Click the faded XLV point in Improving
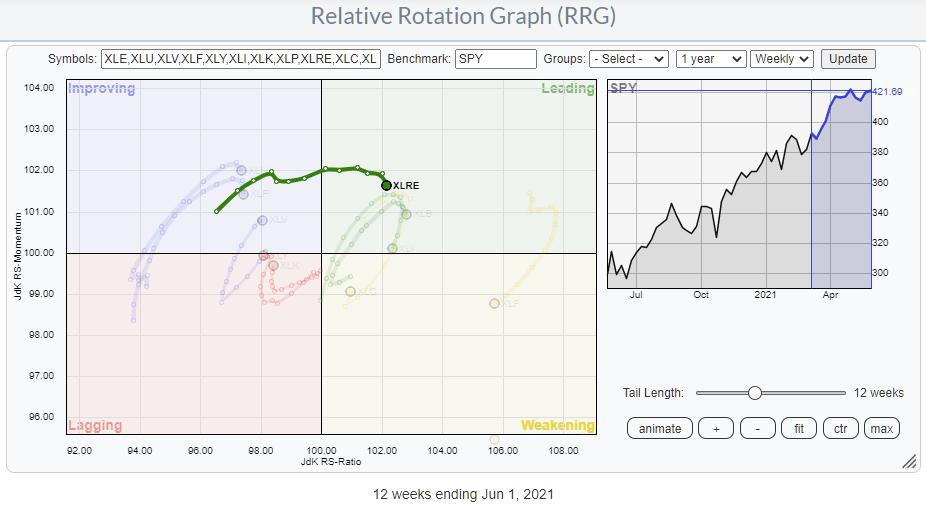This screenshot has height=506, width=926. [262, 220]
